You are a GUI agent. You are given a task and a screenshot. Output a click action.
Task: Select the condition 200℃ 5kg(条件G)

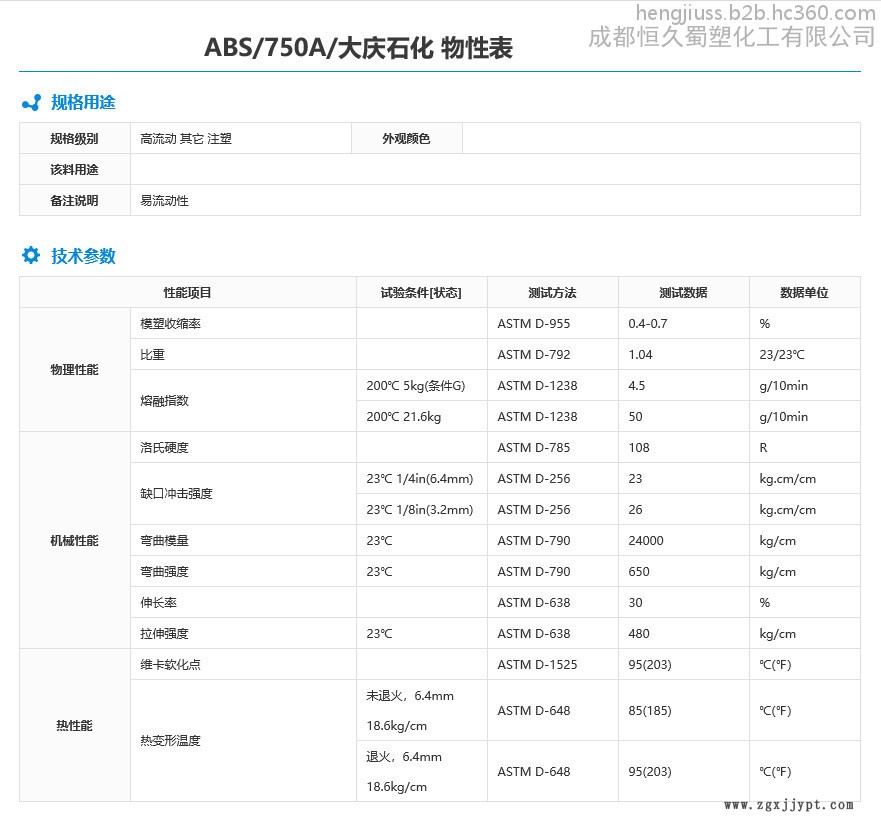click(416, 385)
